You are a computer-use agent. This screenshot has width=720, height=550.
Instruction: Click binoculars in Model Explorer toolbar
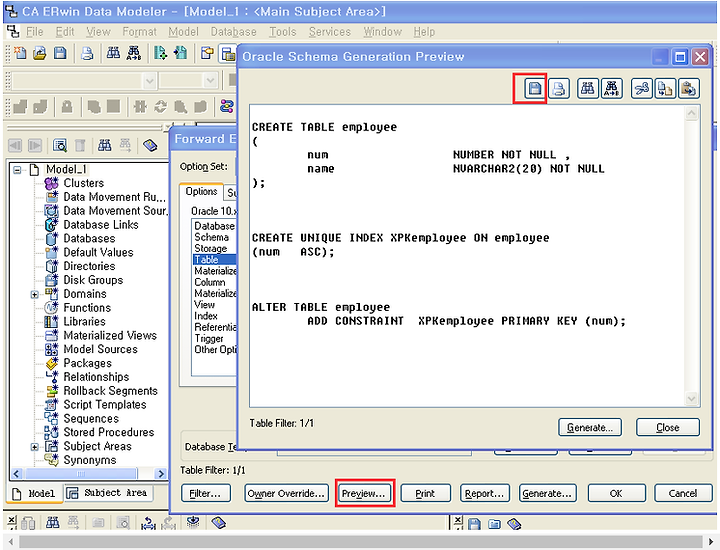[x=105, y=146]
